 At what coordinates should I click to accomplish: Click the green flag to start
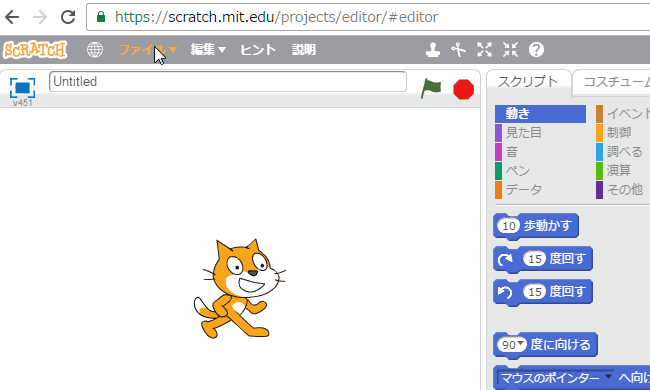click(x=431, y=88)
